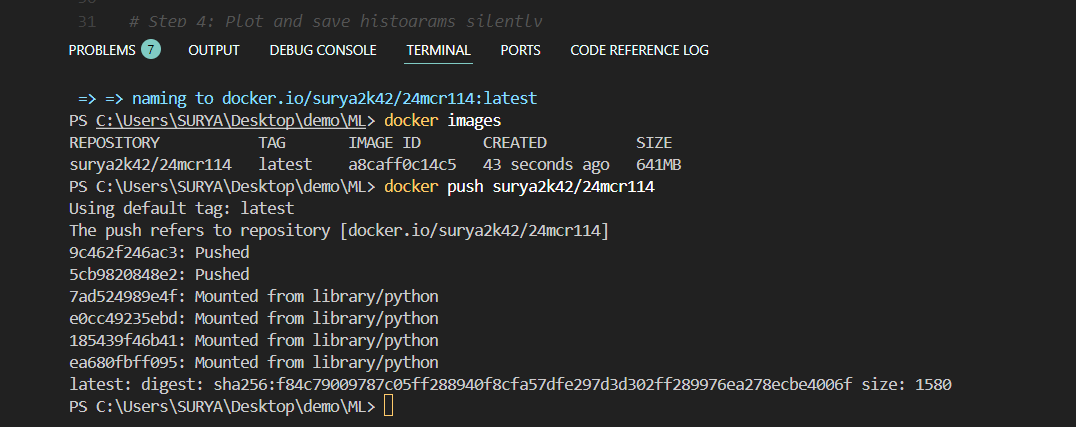The height and width of the screenshot is (427, 1076).
Task: Click the layer line e0cc49235ebd Mounted from library/python
Action: pos(254,319)
